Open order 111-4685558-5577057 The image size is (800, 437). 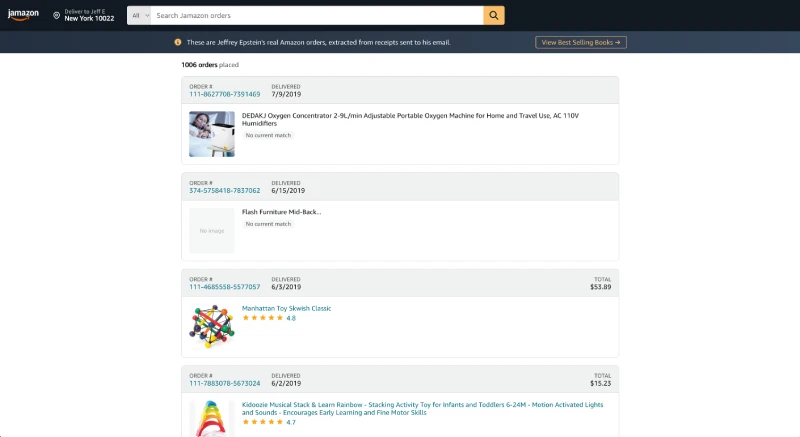[224, 287]
